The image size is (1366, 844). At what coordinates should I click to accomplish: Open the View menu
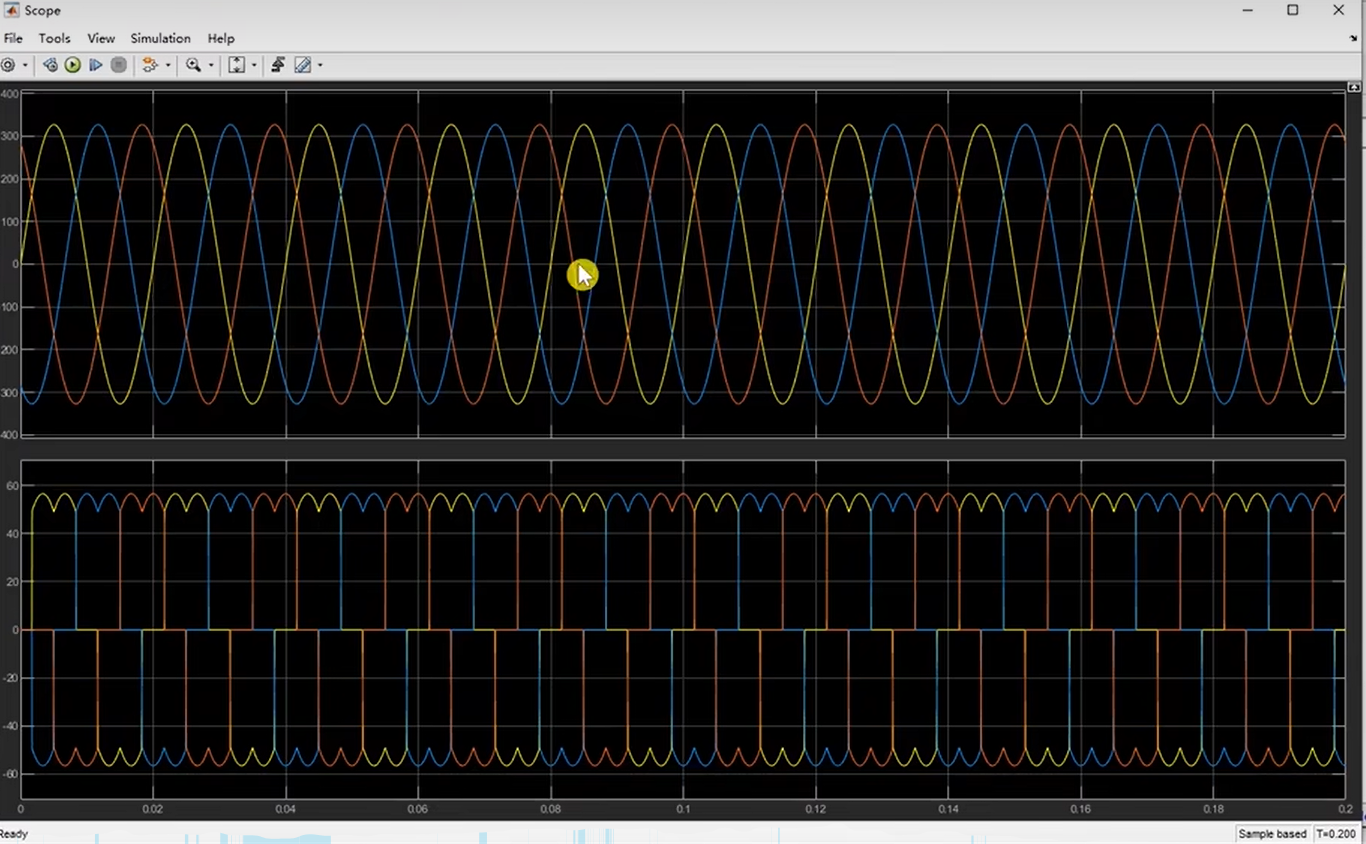[101, 38]
